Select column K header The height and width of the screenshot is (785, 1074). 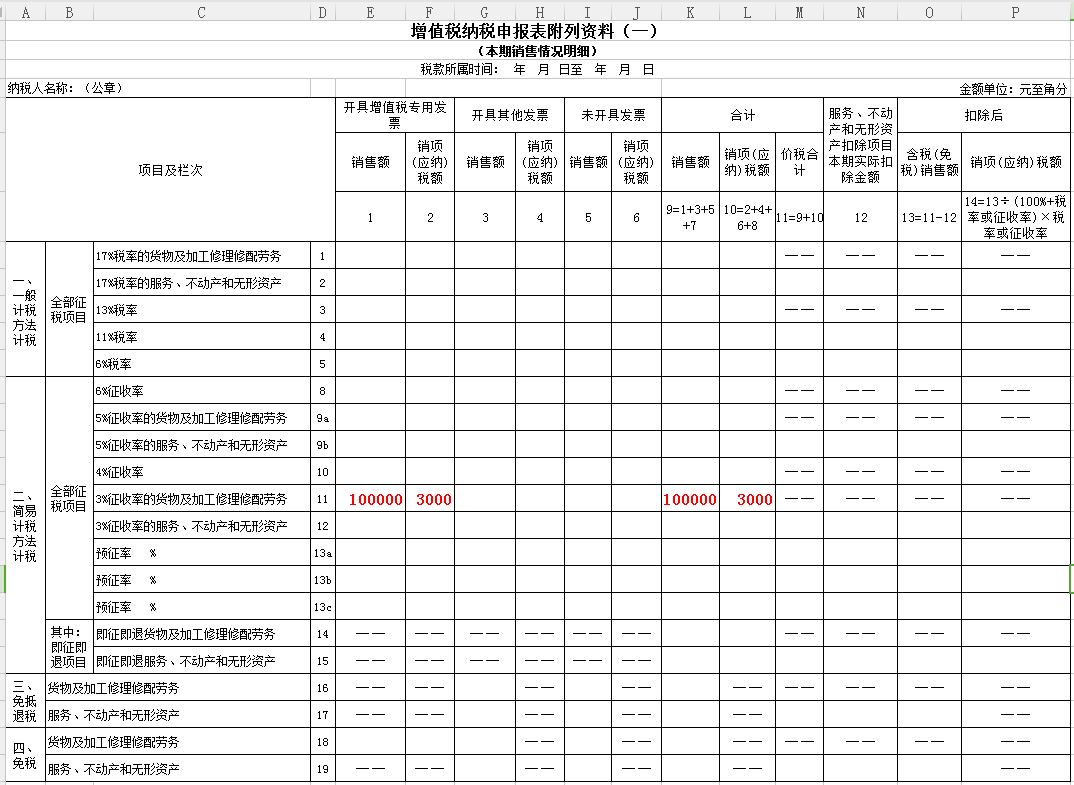point(690,12)
